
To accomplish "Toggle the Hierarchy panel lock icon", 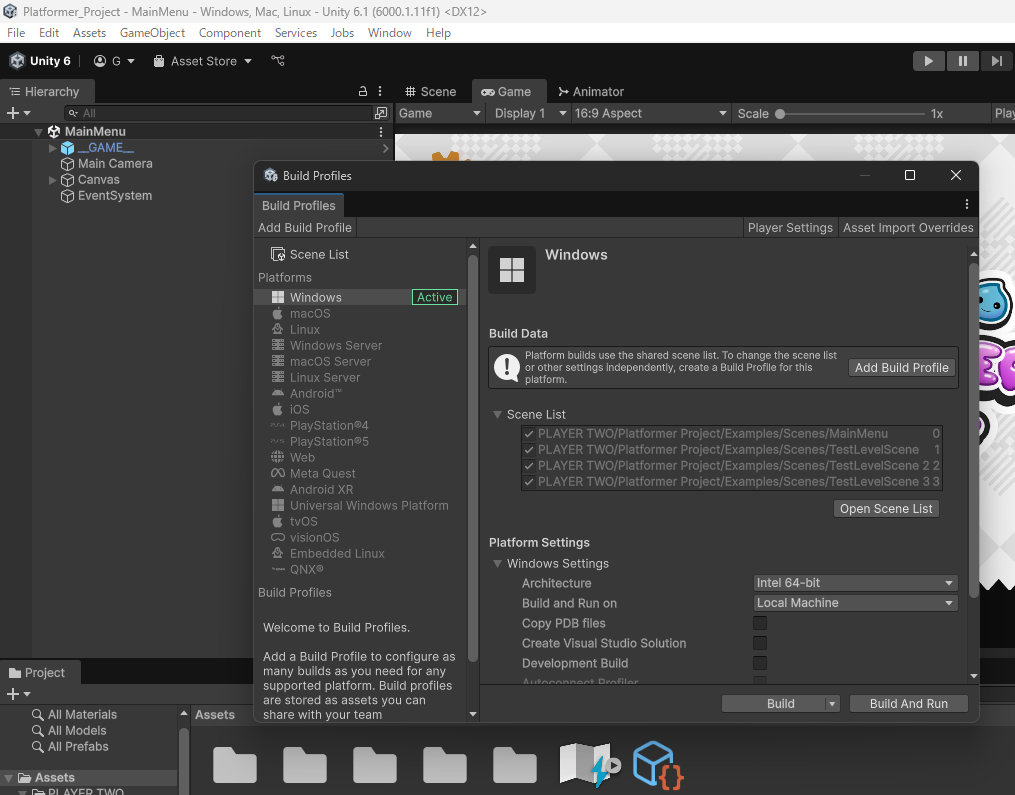I will pos(363,91).
